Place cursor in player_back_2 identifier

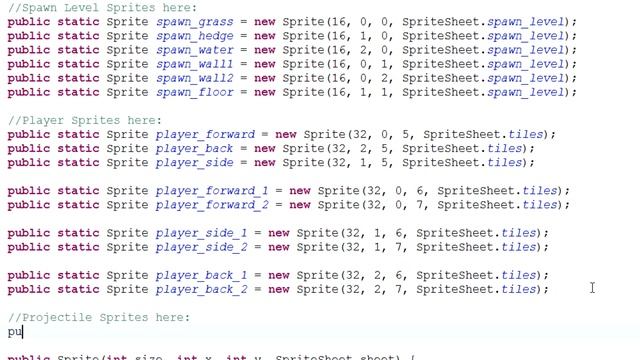(x=202, y=289)
